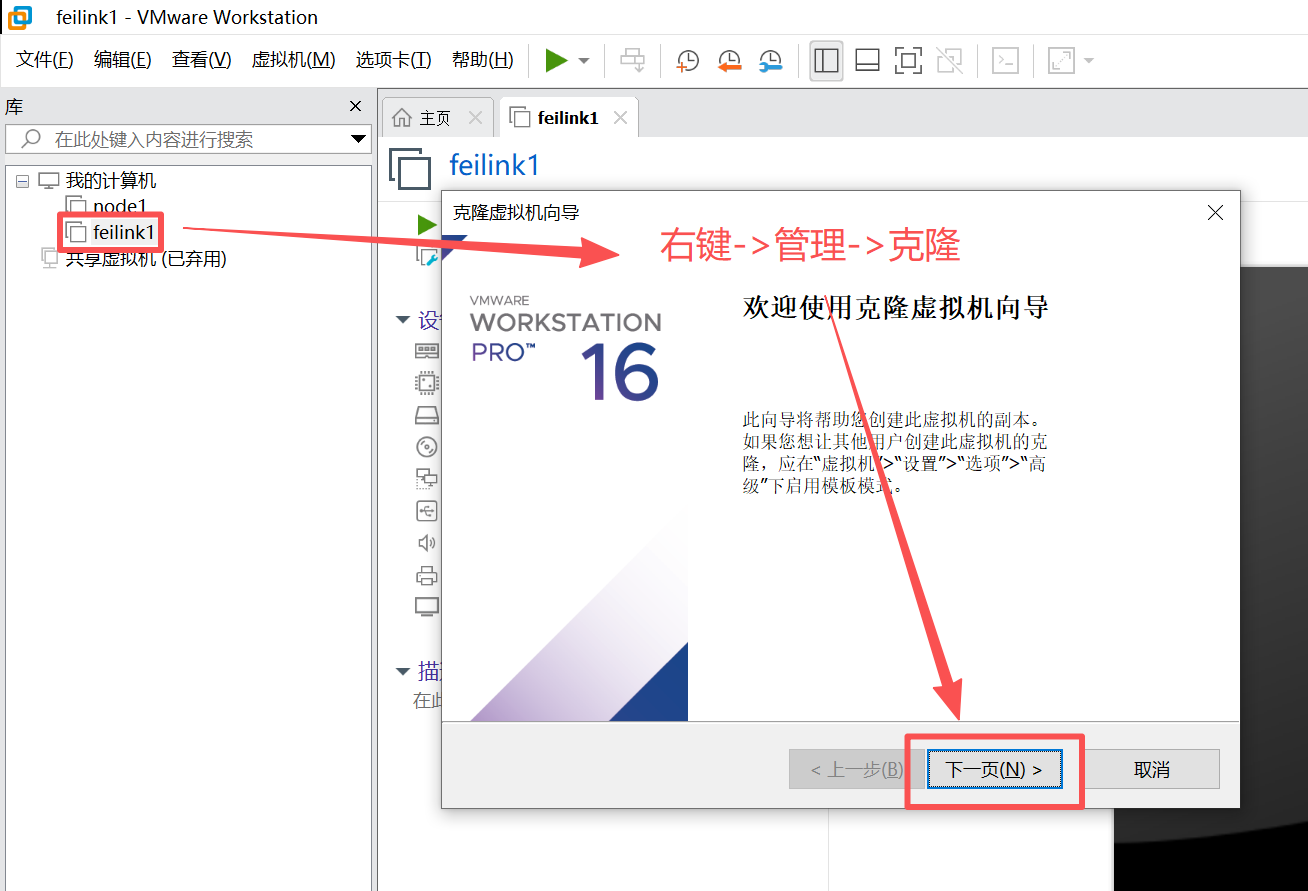Take a snapshot with the clock-plus icon
This screenshot has height=891, width=1308.
point(688,61)
